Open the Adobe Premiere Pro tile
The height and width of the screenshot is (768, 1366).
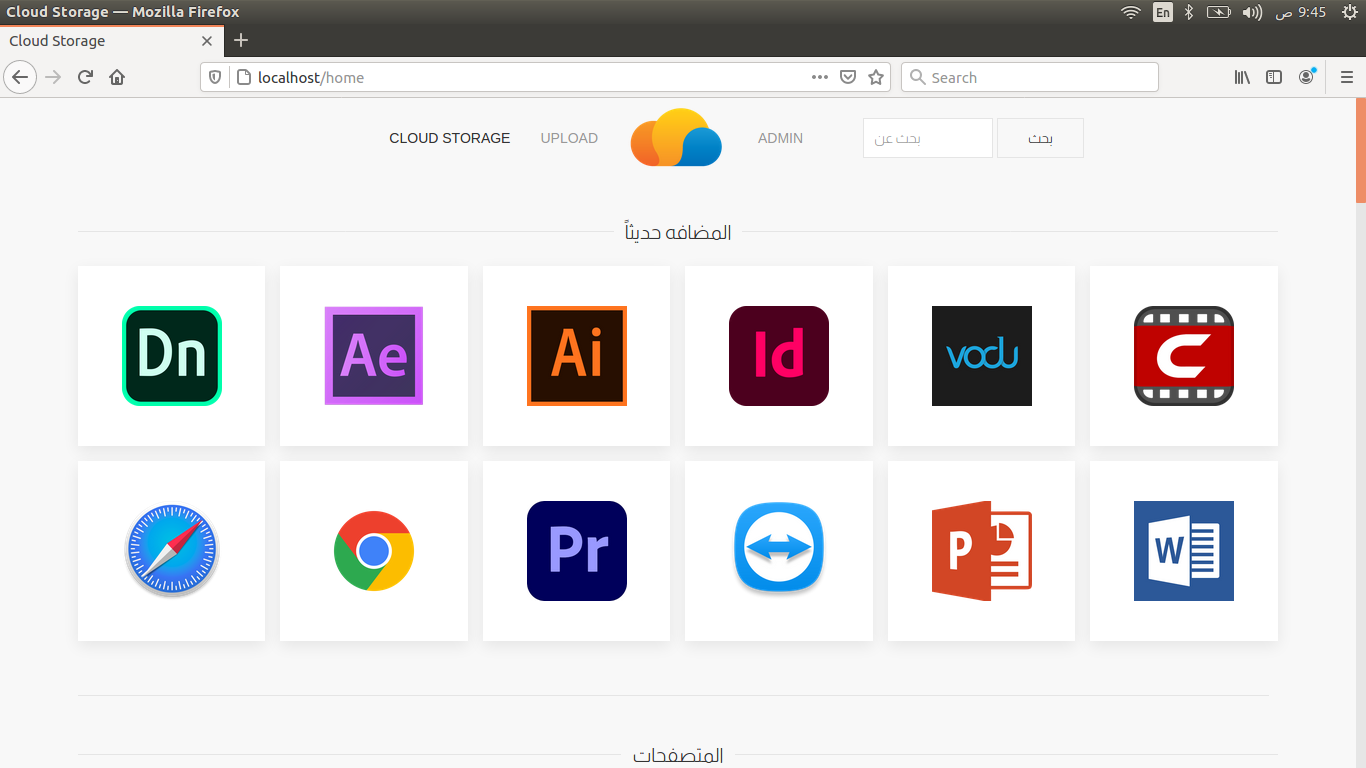[x=576, y=551]
